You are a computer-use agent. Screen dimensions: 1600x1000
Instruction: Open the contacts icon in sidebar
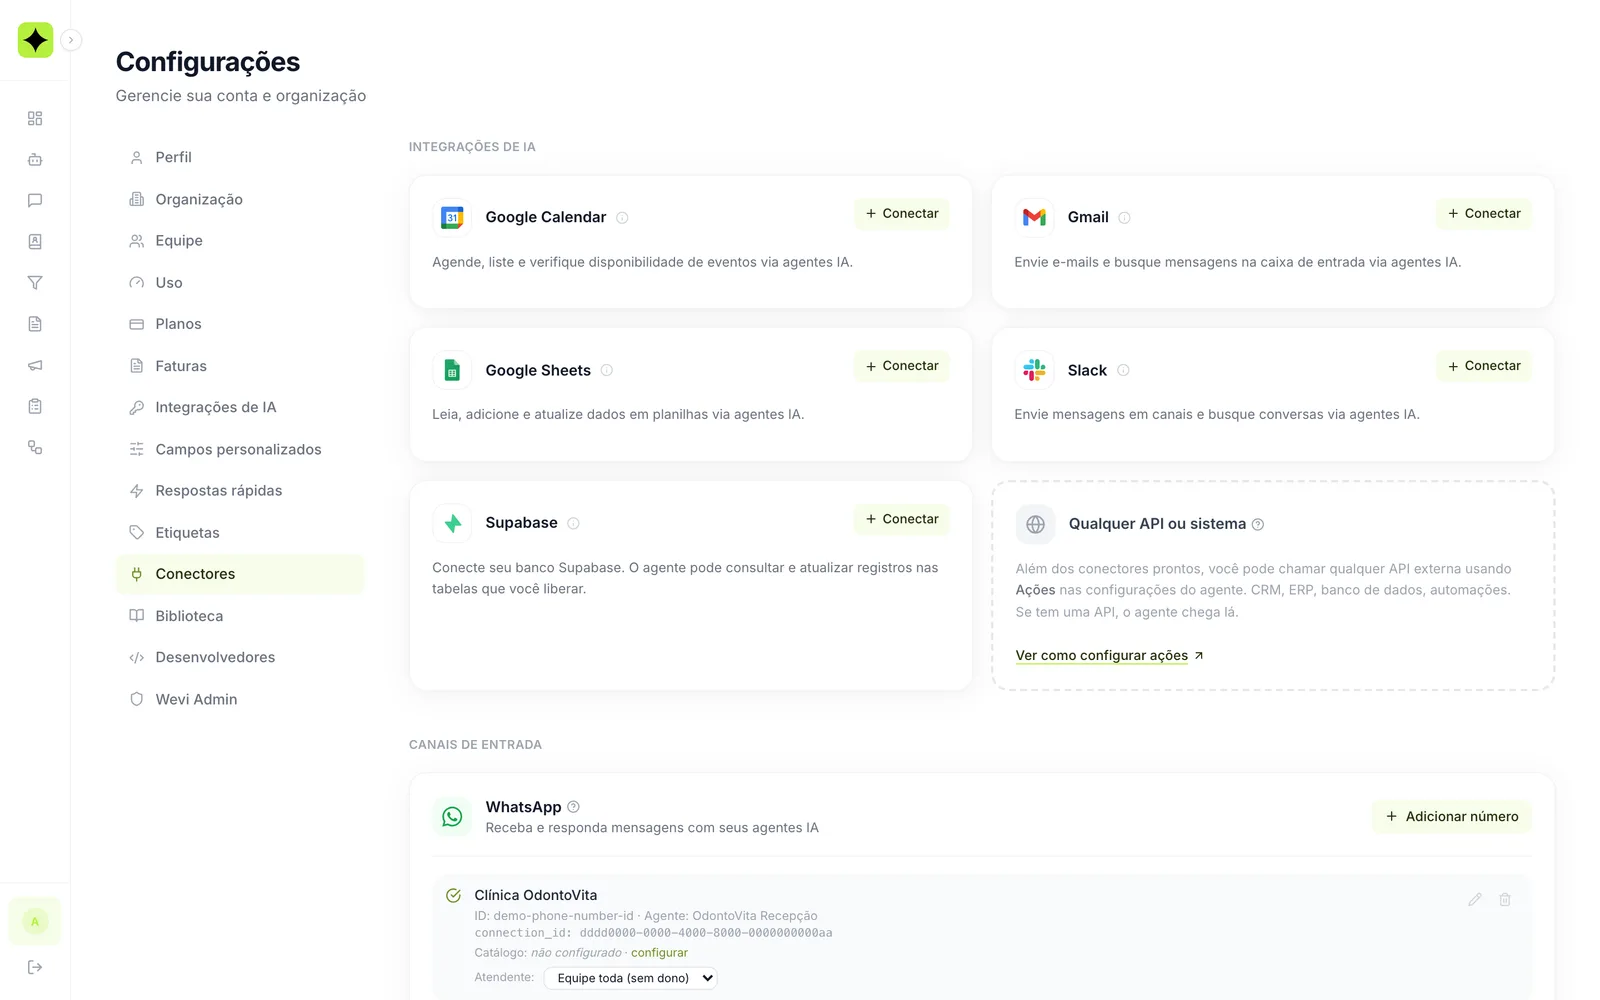pyautogui.click(x=35, y=241)
